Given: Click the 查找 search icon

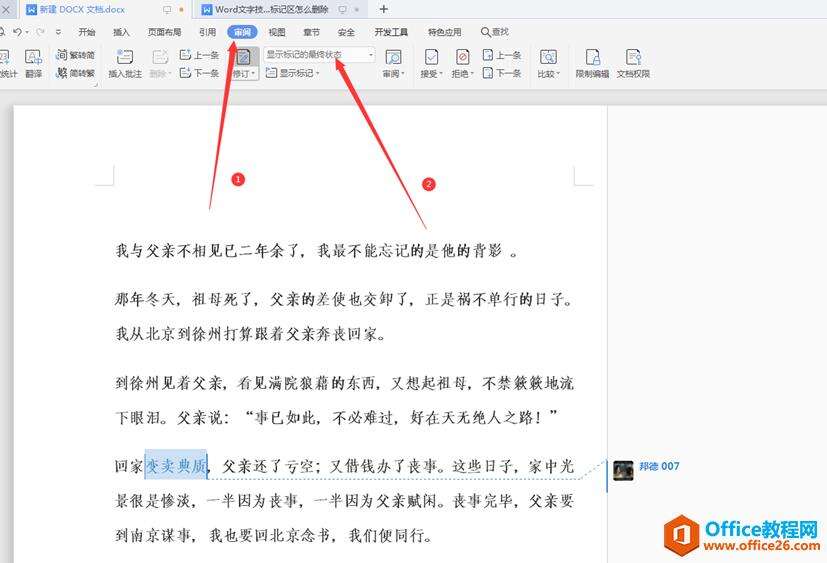Looking at the screenshot, I should (485, 32).
